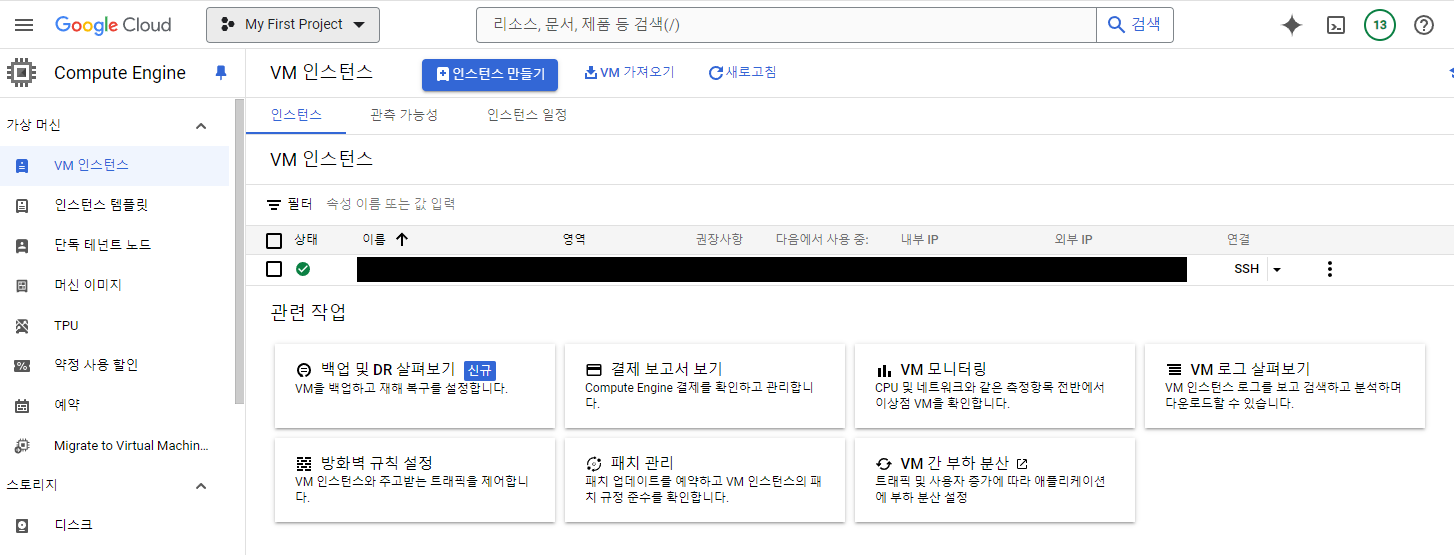Click the 결제 보고서 보기 card icon

(594, 369)
